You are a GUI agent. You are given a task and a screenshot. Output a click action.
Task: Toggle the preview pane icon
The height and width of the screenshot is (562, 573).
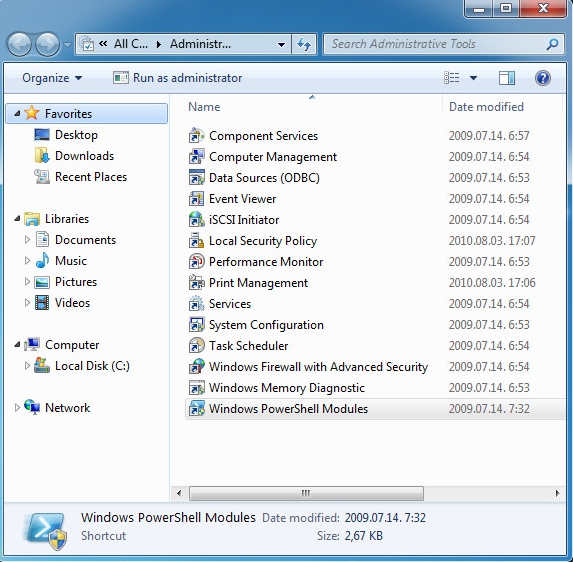point(506,78)
